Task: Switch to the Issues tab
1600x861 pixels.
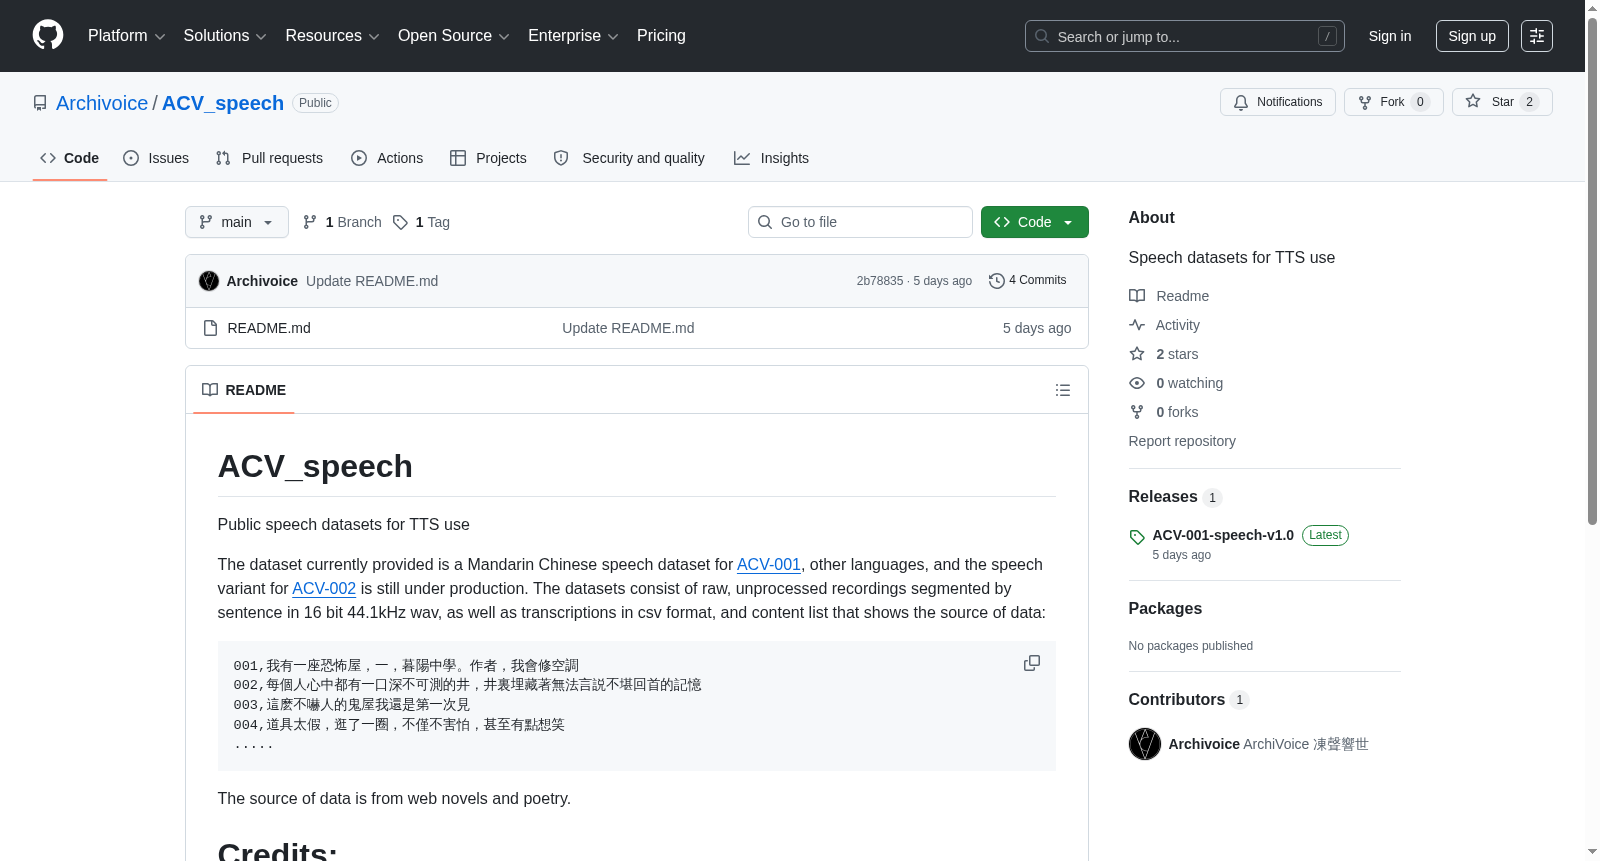Action: [156, 158]
